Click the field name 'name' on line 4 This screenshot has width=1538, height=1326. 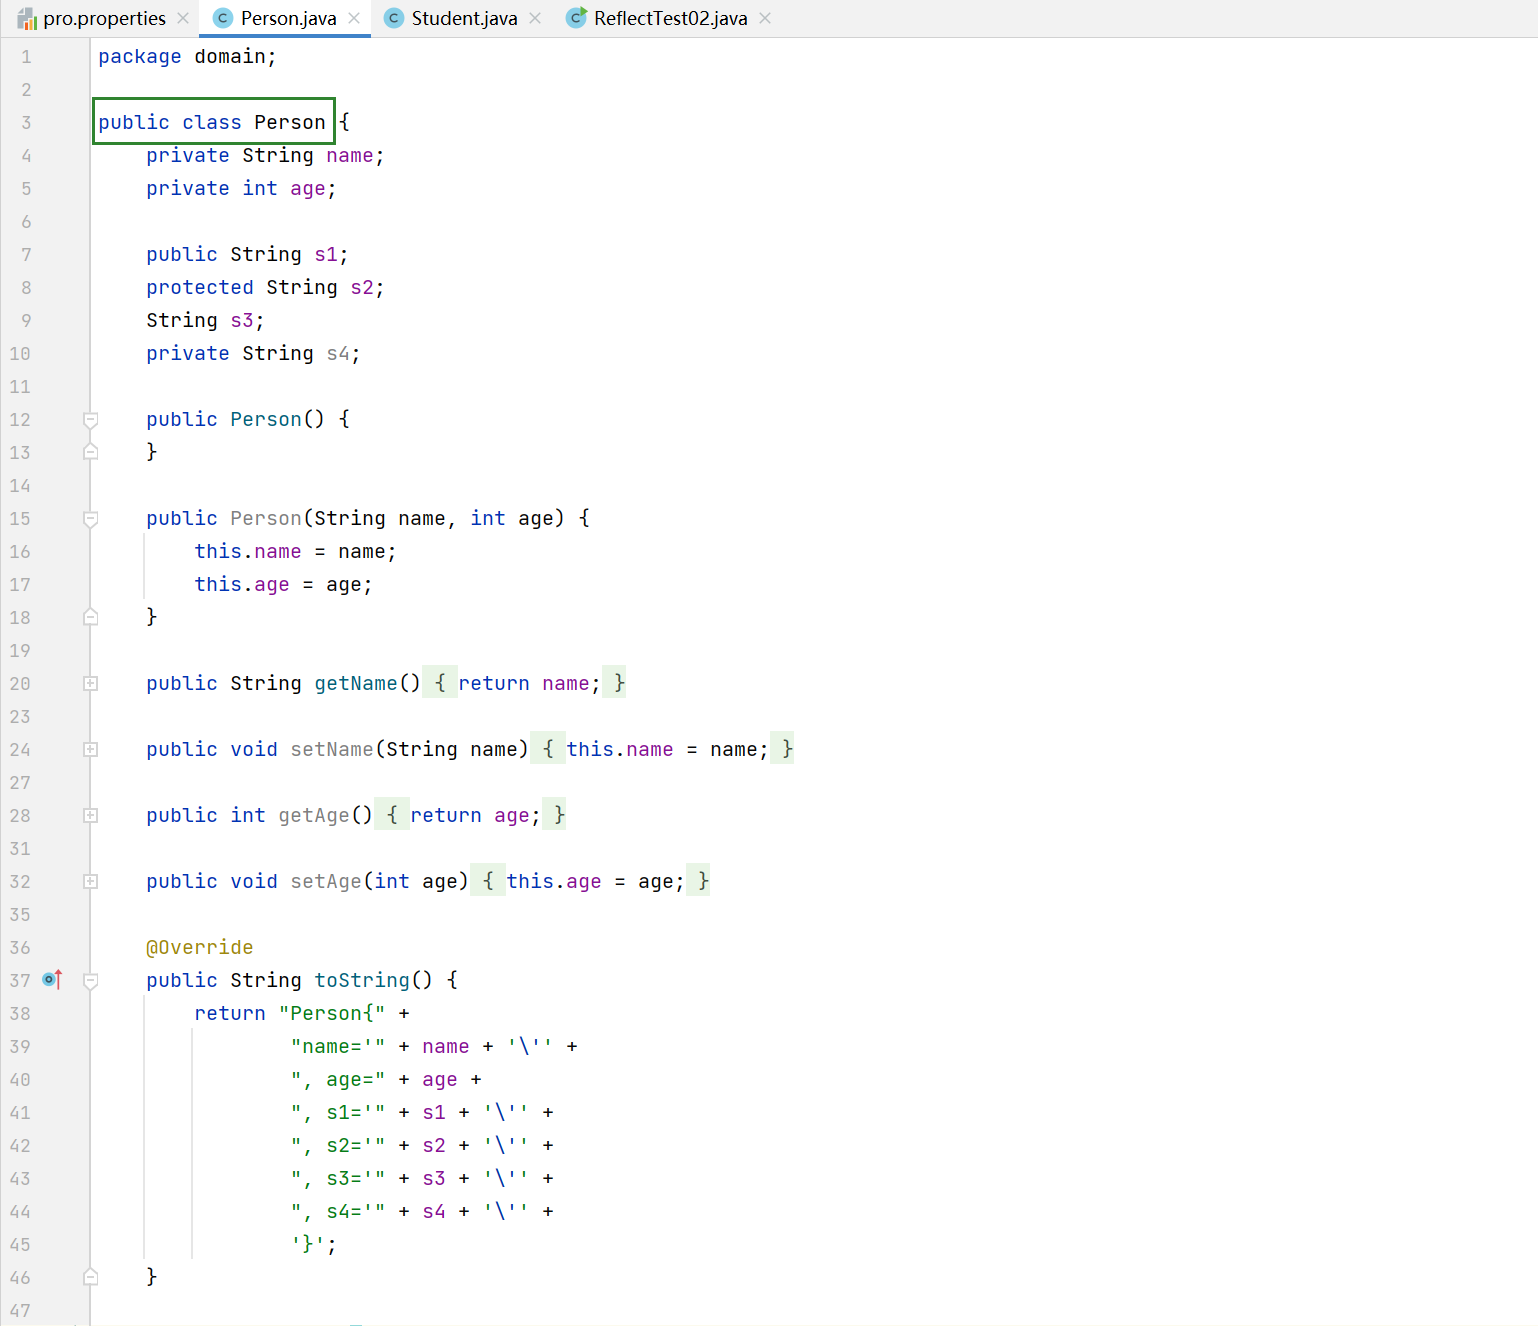tap(350, 156)
